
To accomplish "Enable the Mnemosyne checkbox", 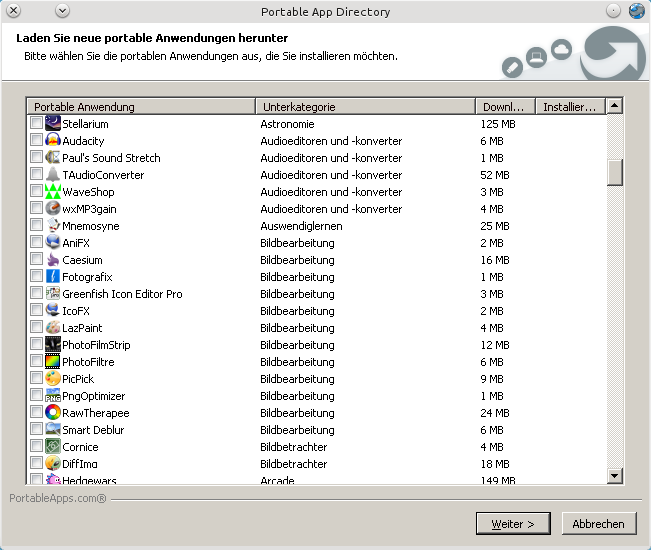I will [37, 226].
